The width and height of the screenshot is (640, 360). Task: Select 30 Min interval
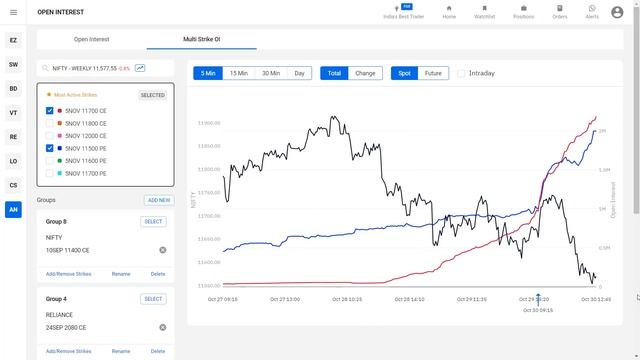[271, 73]
